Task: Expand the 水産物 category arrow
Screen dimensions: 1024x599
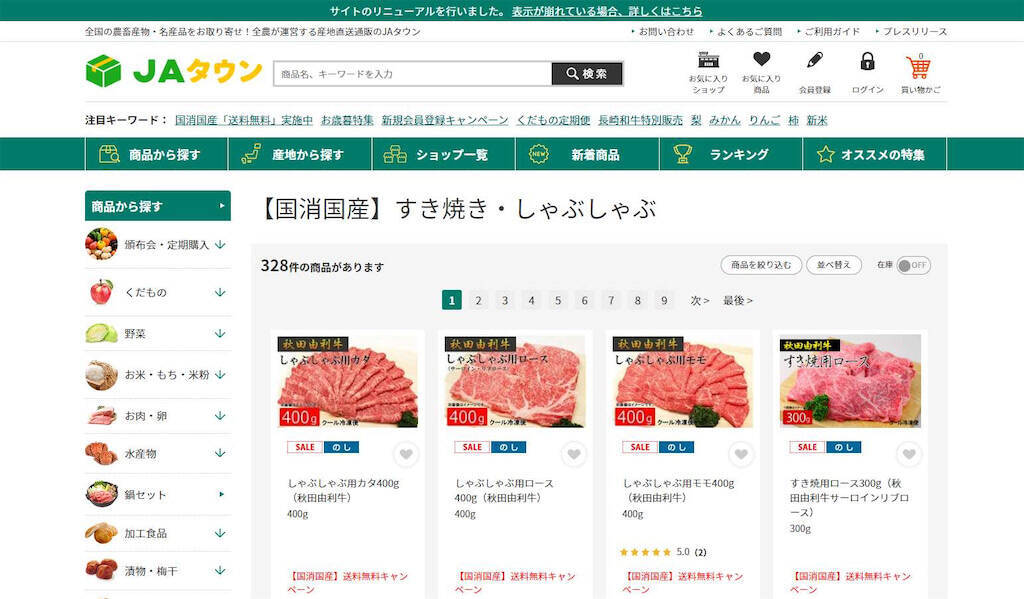Action: click(220, 453)
